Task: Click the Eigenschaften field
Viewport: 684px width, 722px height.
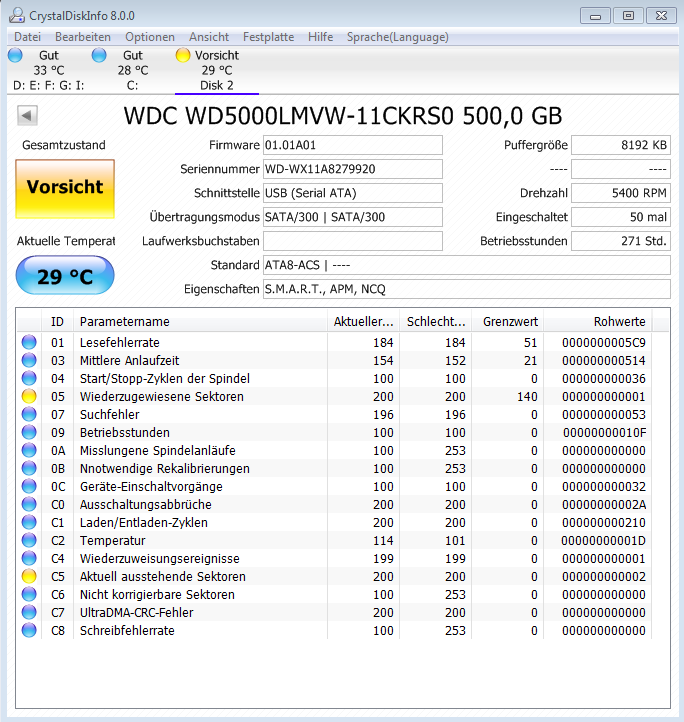Action: point(467,289)
